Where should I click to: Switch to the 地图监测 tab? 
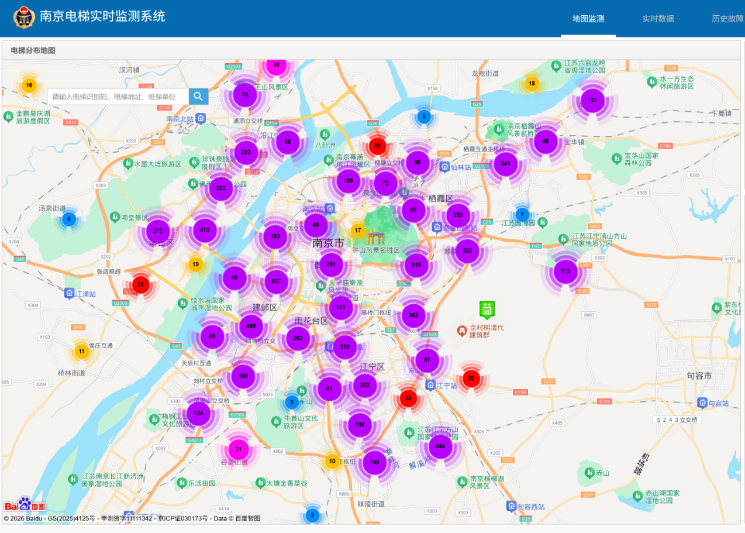click(x=588, y=19)
